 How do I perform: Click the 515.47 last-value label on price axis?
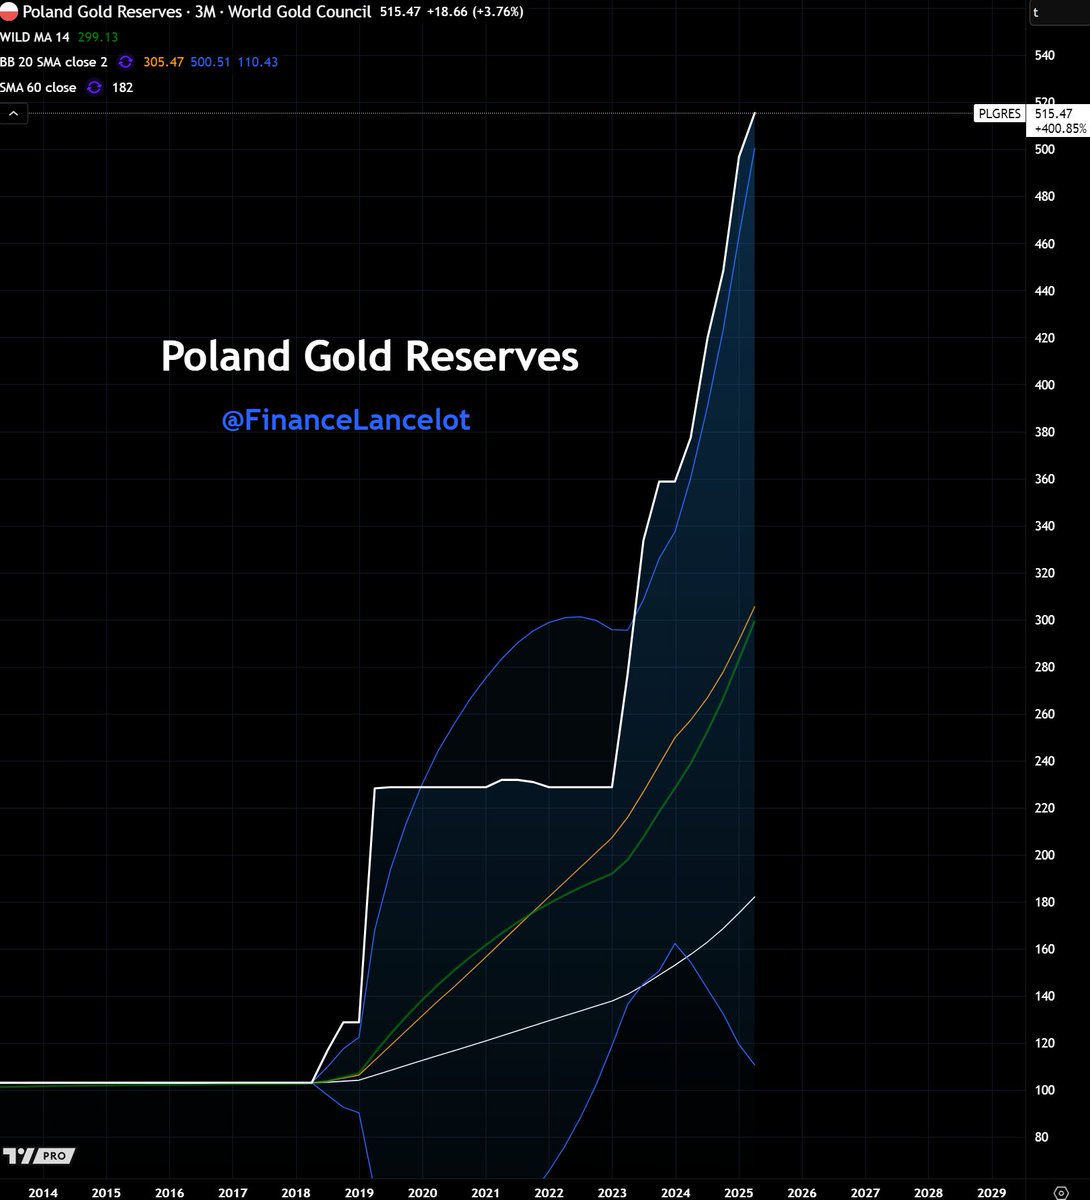(x=1054, y=114)
